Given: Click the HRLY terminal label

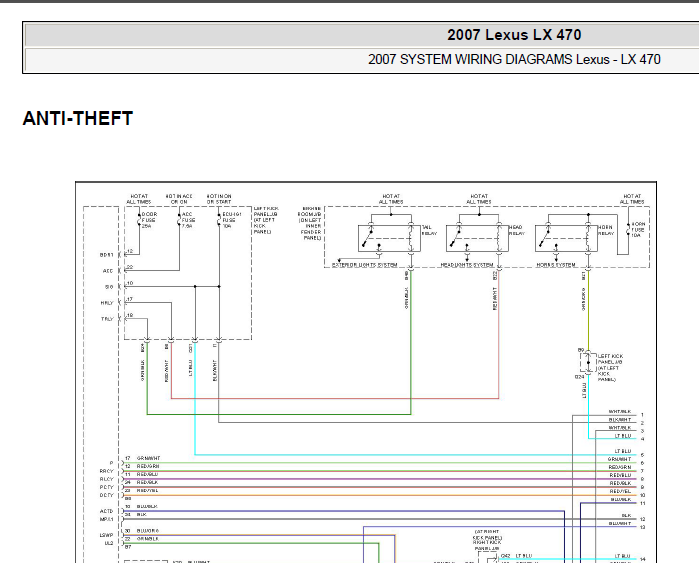Looking at the screenshot, I should [x=107, y=303].
